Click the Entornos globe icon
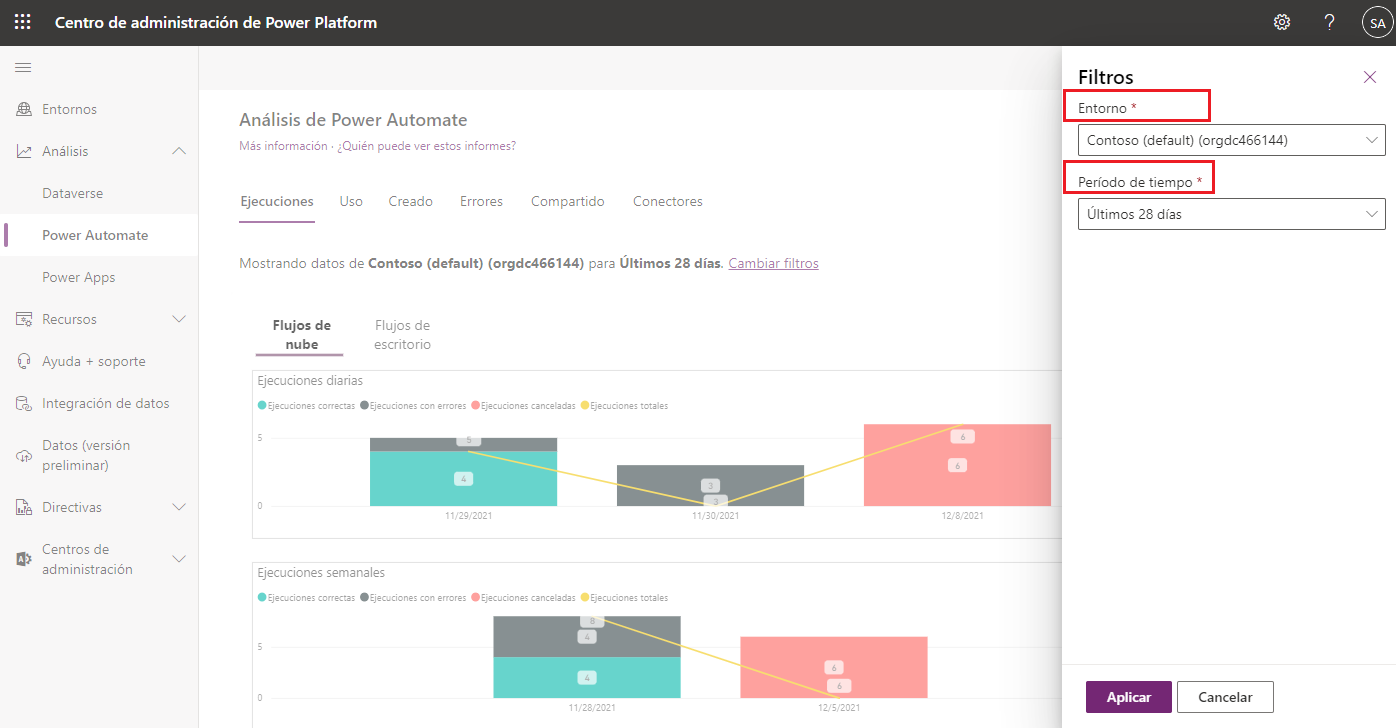The height and width of the screenshot is (728, 1396). click(x=24, y=109)
